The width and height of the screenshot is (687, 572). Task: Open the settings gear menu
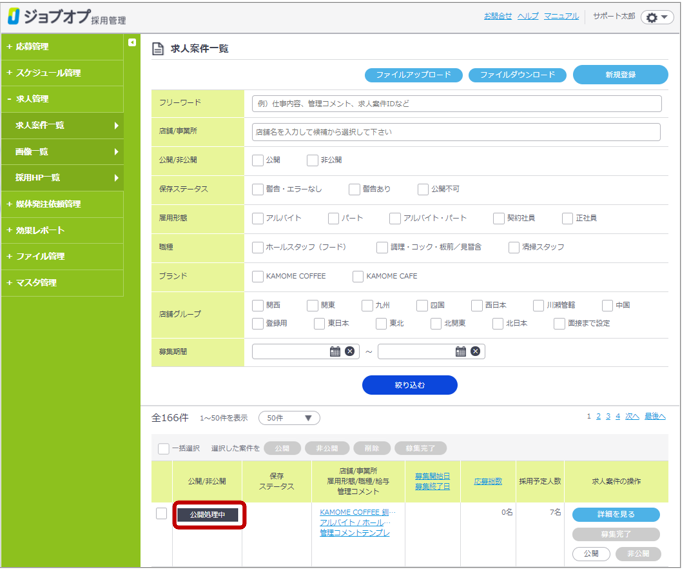657,18
